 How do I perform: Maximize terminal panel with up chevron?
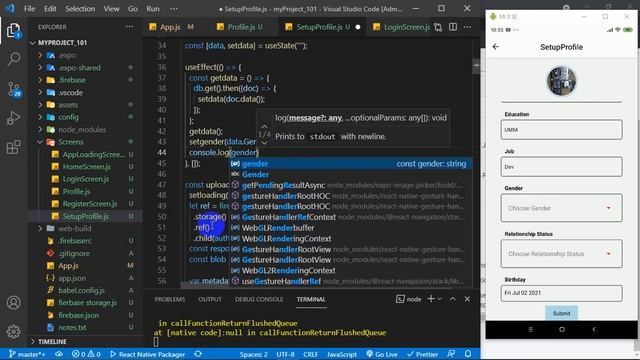(x=453, y=299)
